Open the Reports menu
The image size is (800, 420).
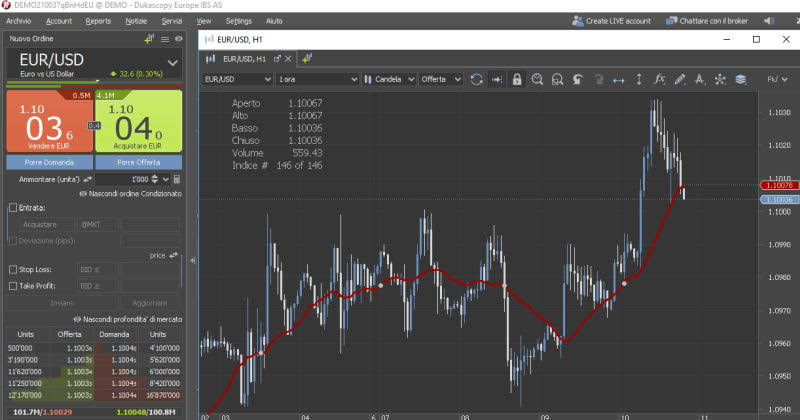click(98, 20)
